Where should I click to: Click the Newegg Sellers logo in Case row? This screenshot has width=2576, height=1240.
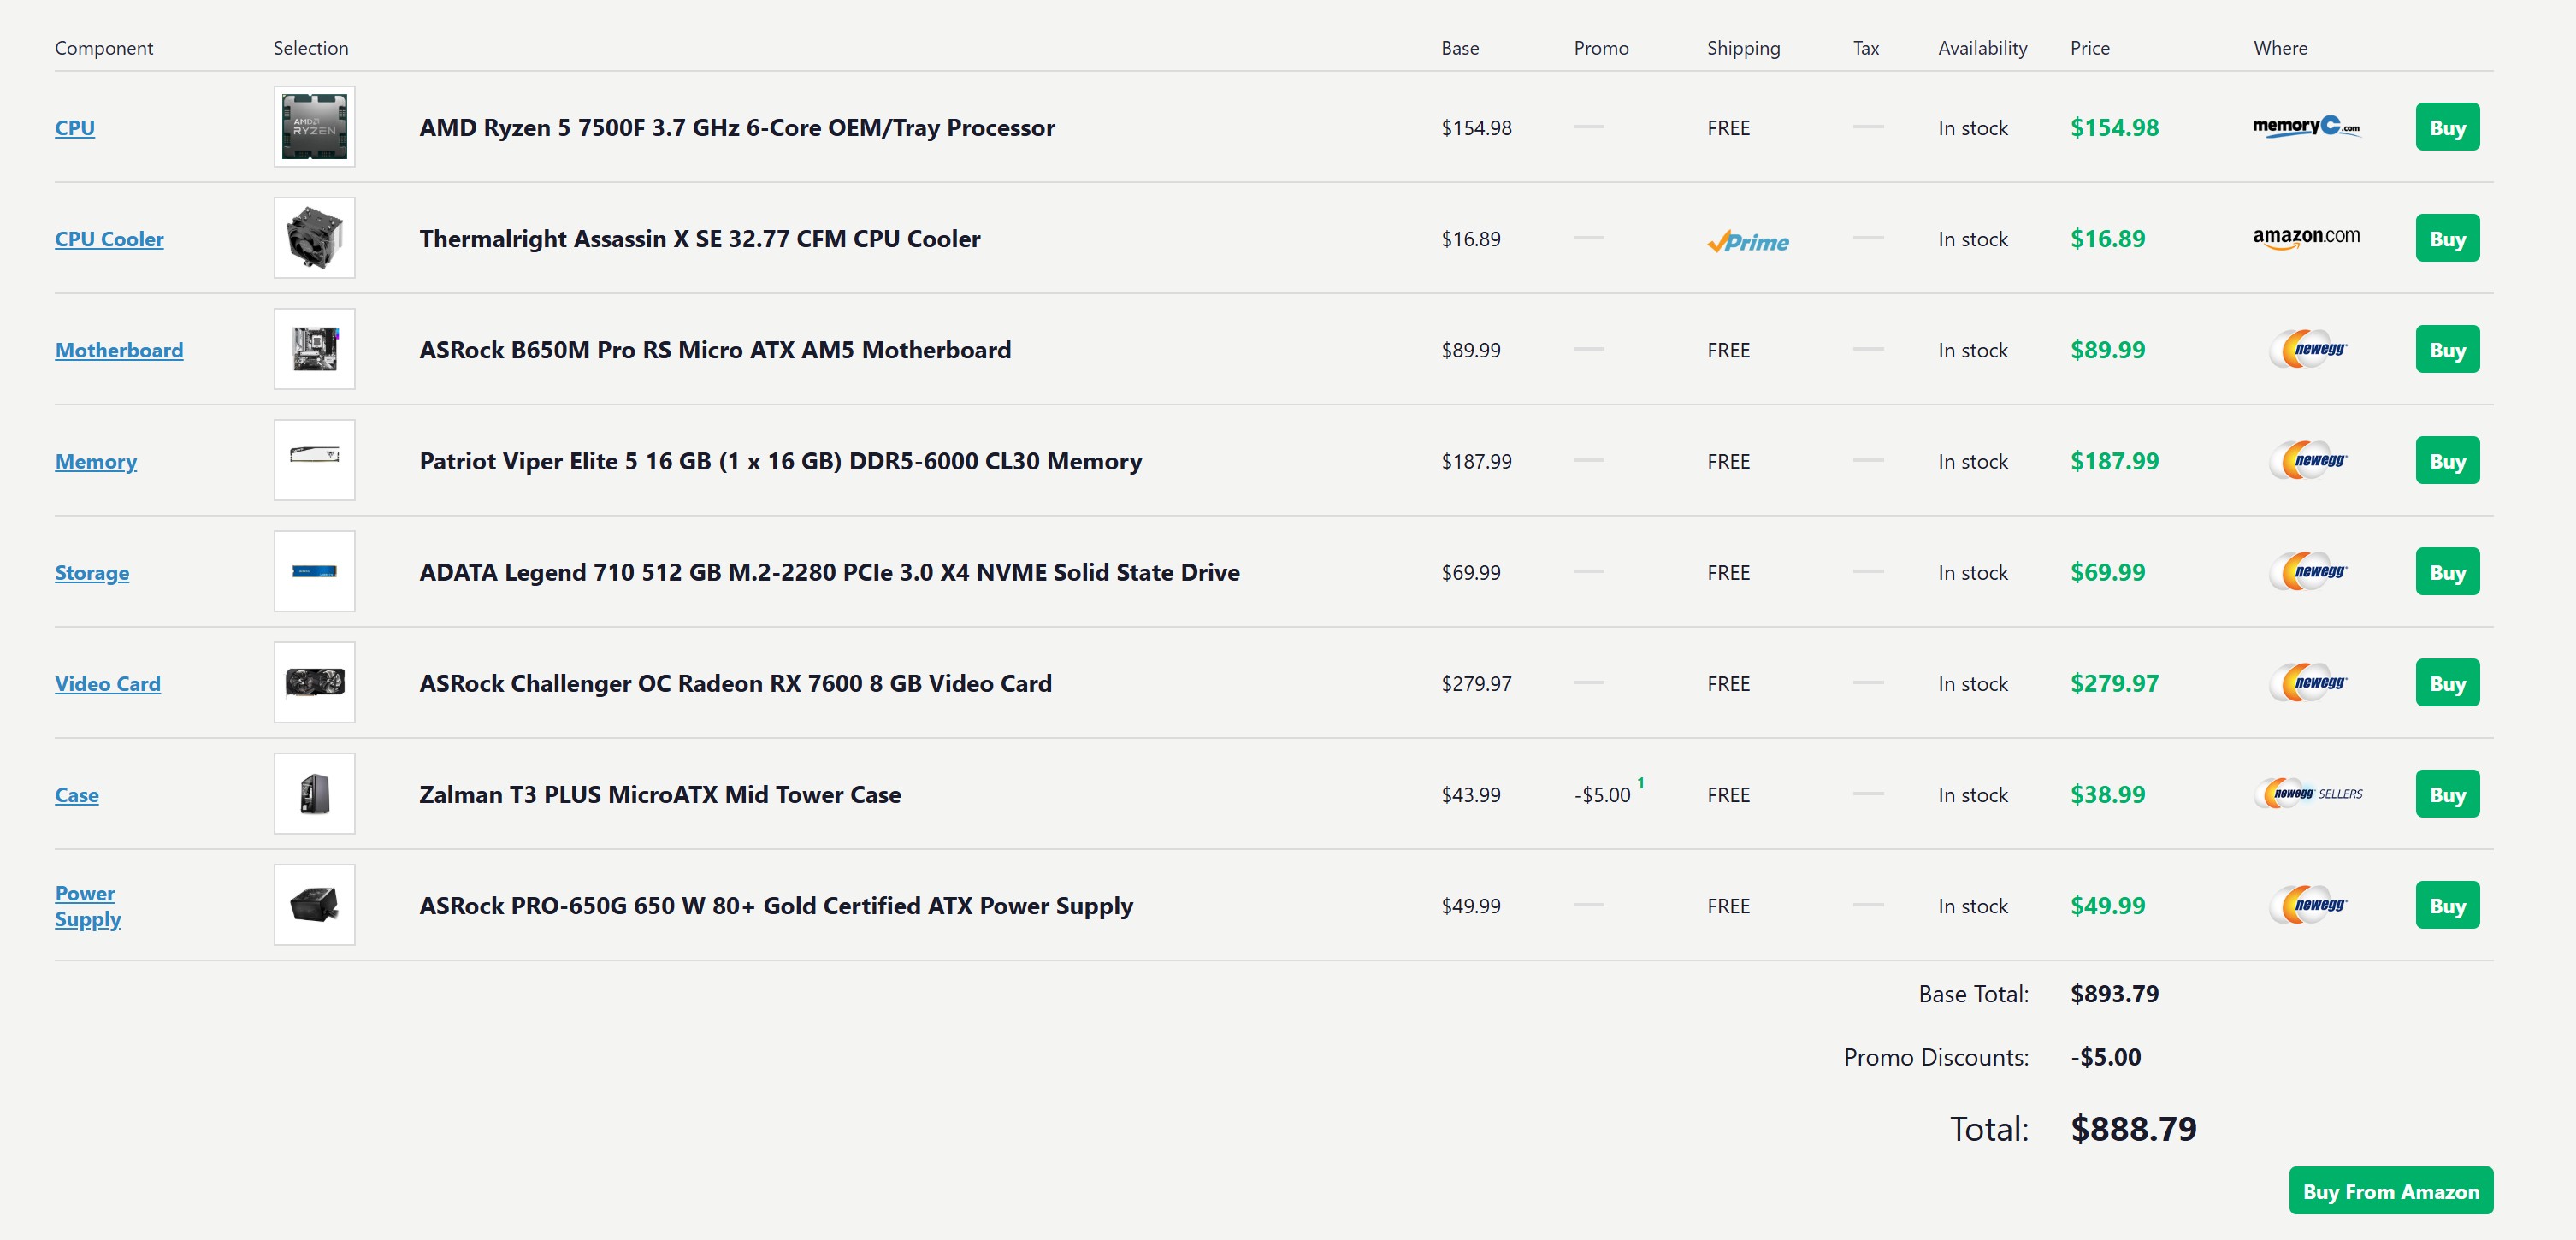tap(2308, 793)
